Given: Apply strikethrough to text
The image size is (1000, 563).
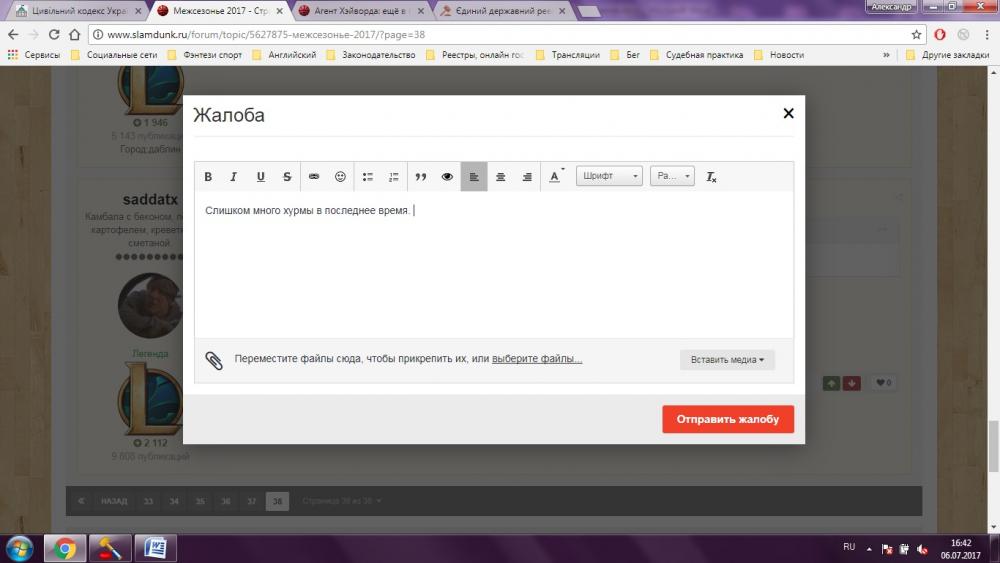Looking at the screenshot, I should (x=287, y=177).
